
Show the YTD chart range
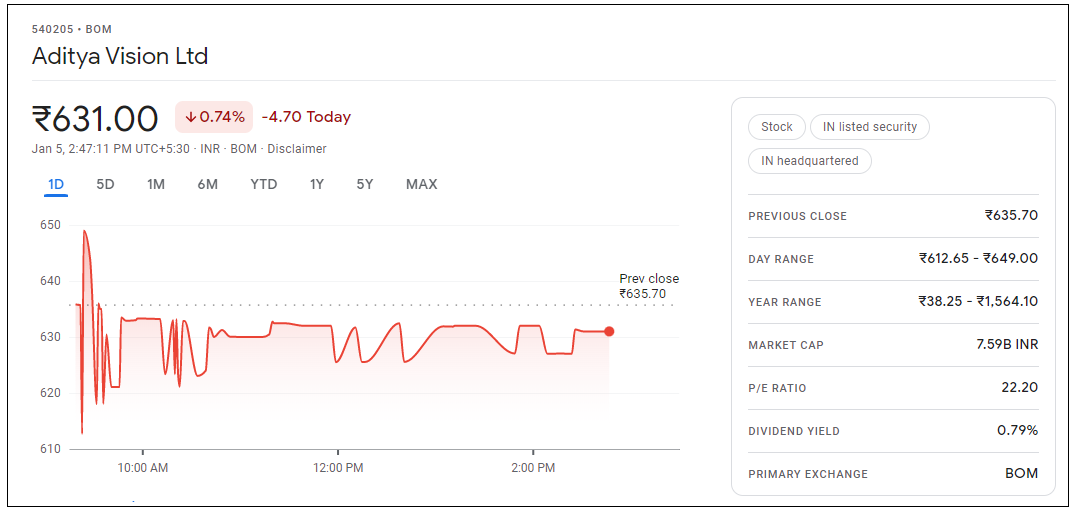[x=263, y=185]
